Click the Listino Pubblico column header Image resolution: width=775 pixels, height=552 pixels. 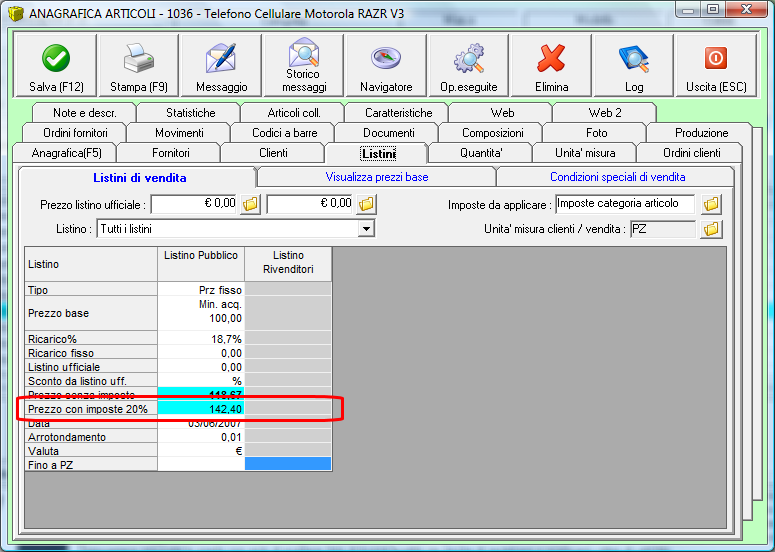point(201,264)
